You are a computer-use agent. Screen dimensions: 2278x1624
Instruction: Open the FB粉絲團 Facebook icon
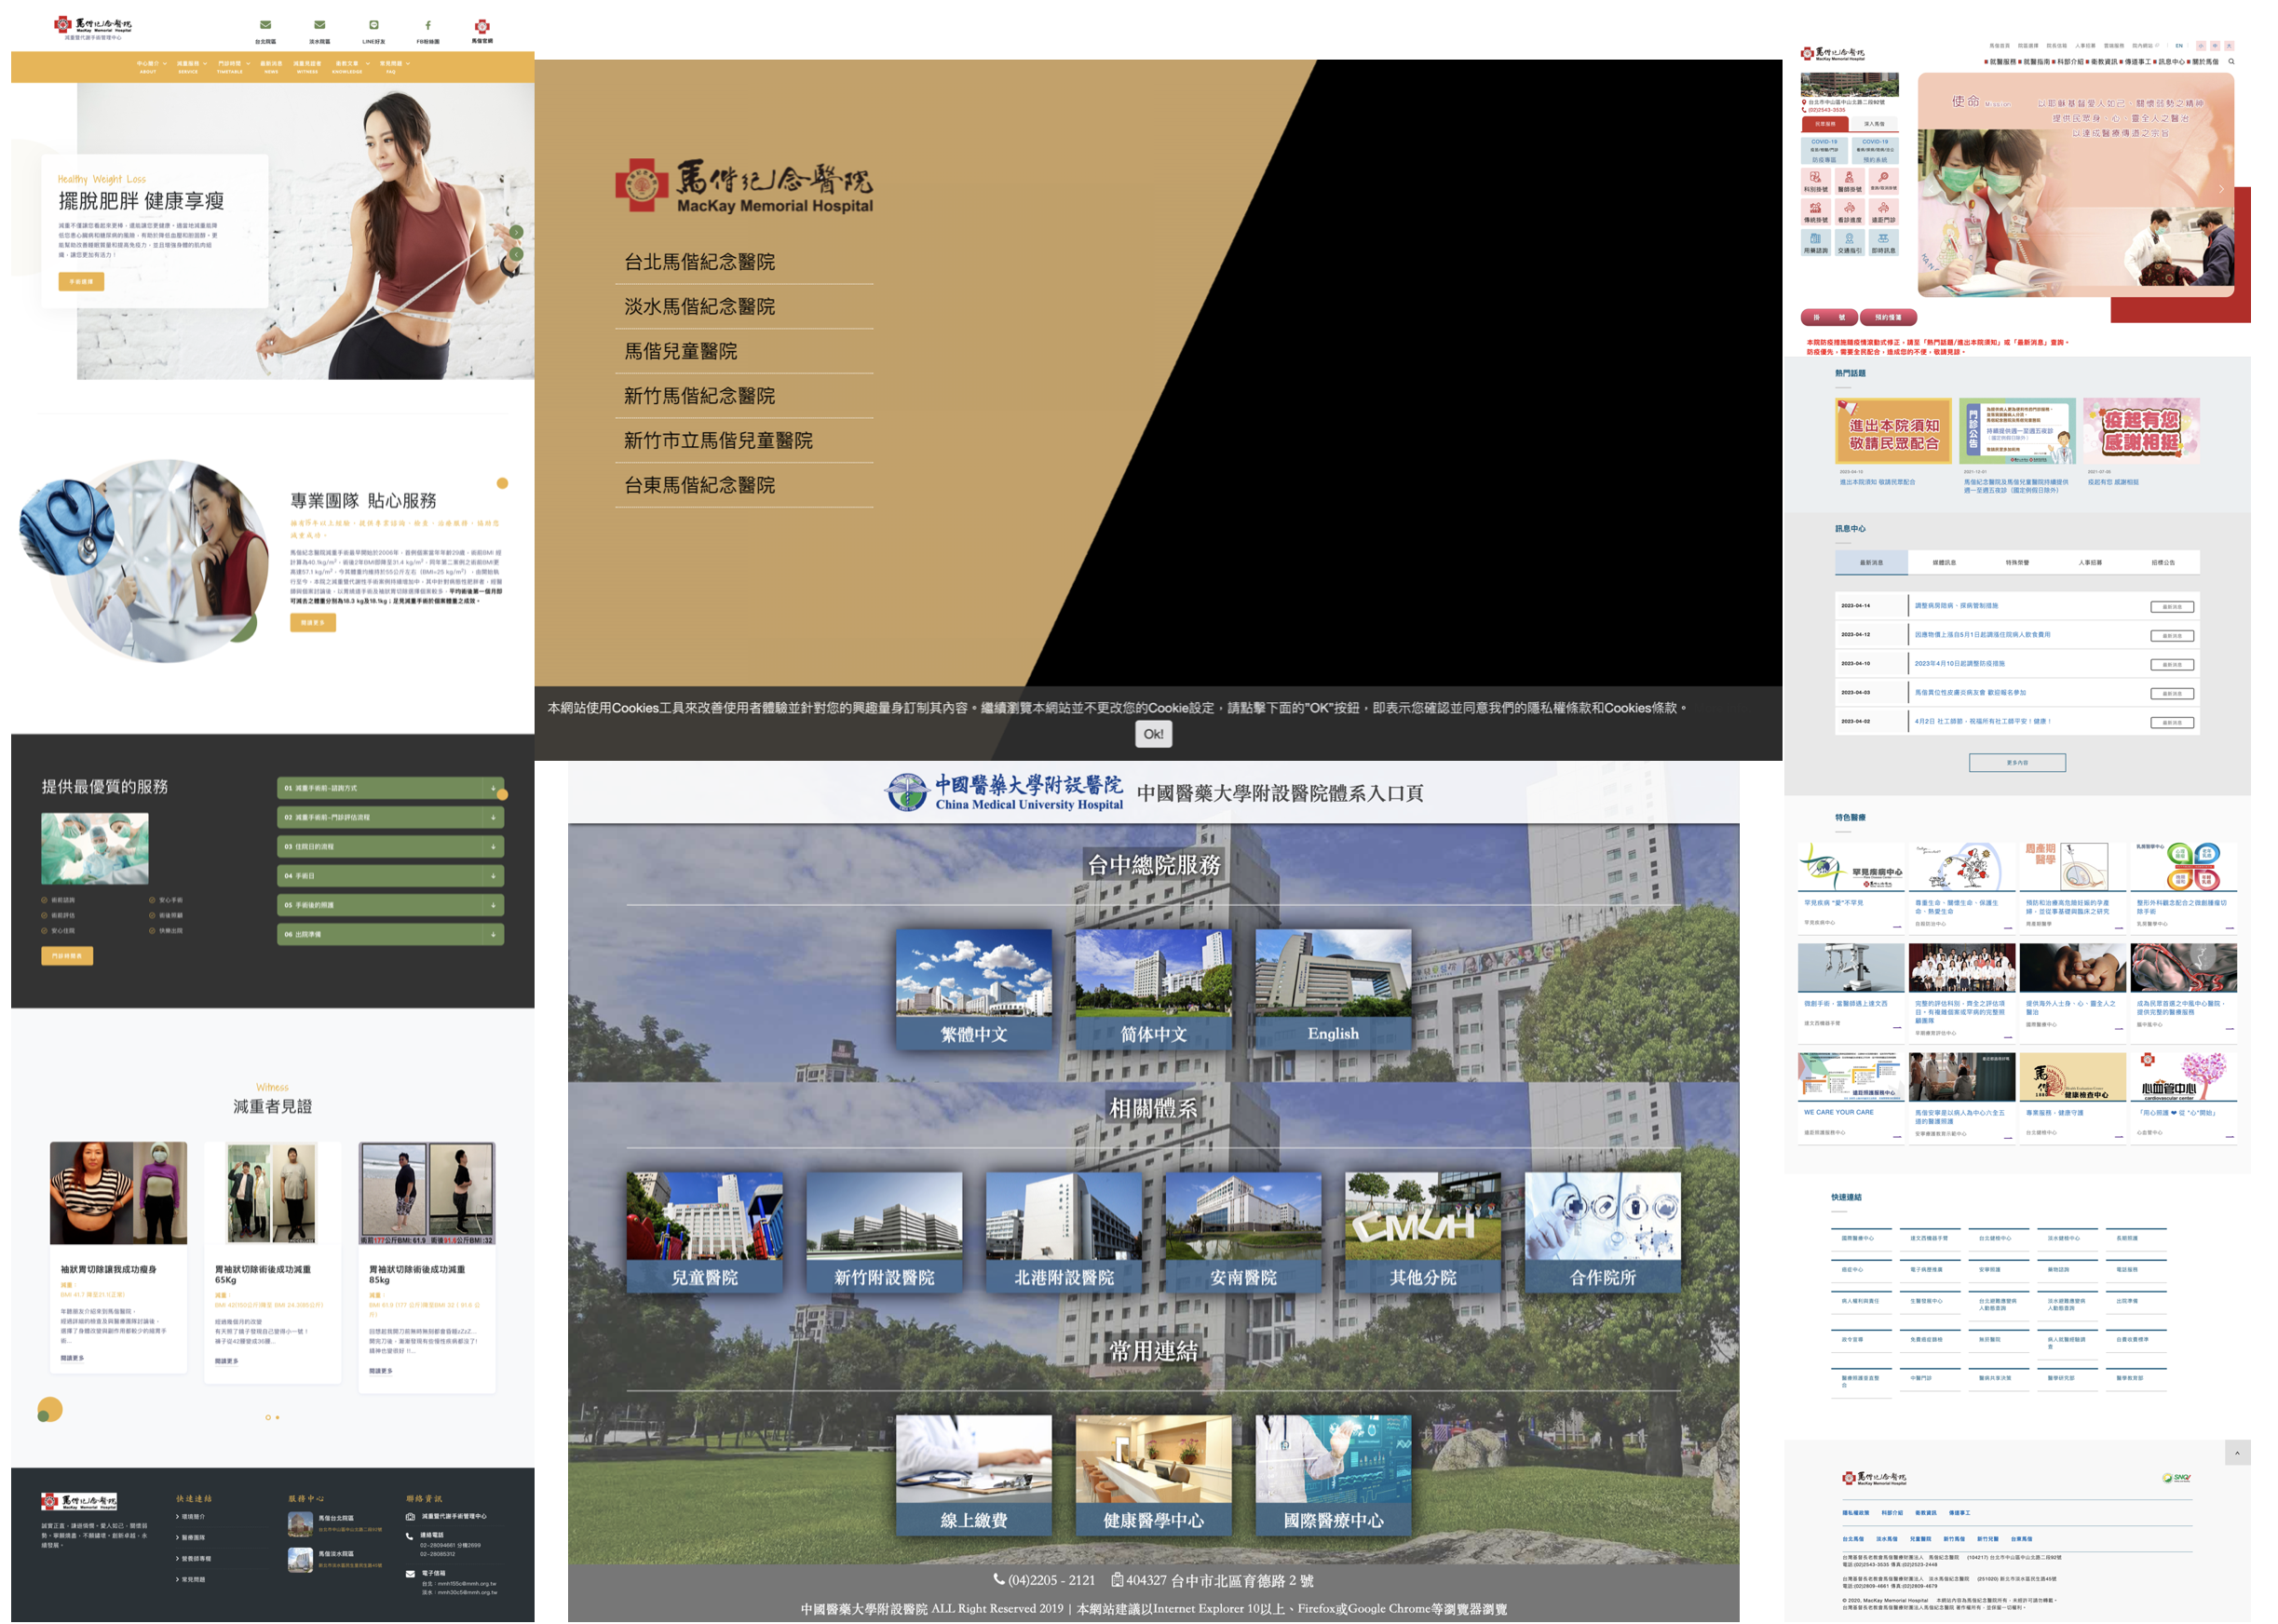click(x=428, y=25)
